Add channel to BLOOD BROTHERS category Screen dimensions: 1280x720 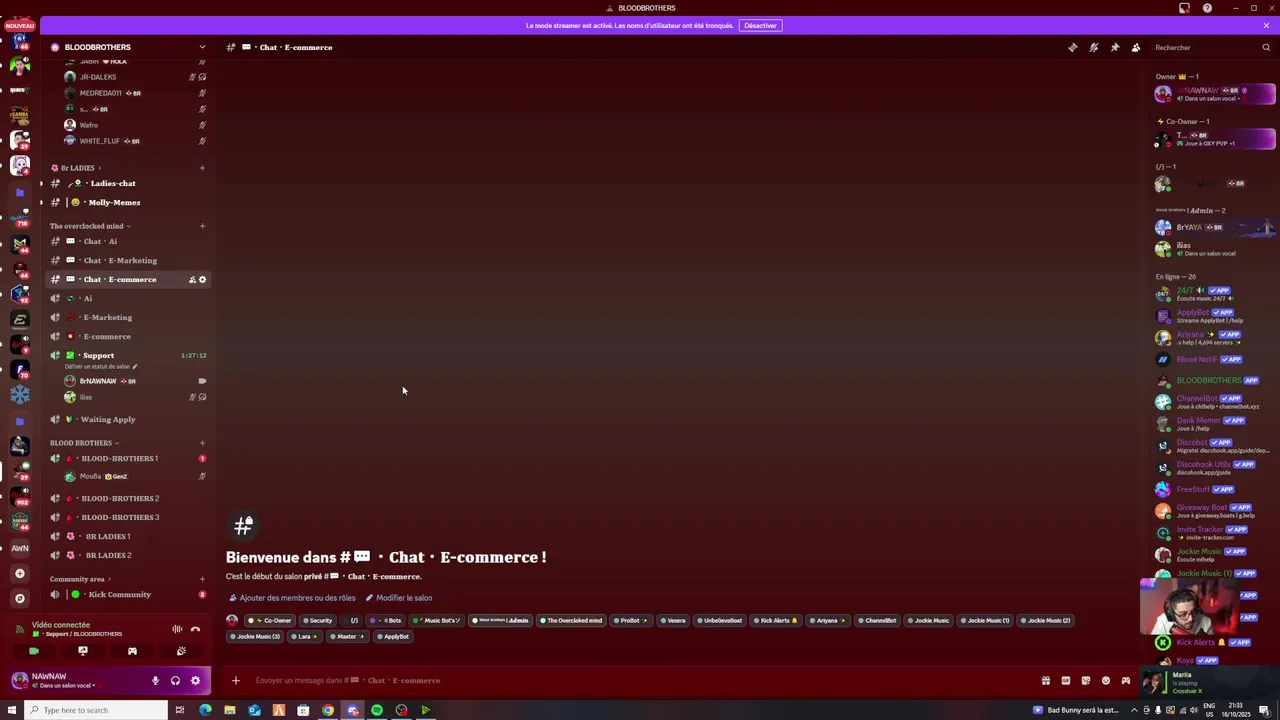[x=202, y=443]
